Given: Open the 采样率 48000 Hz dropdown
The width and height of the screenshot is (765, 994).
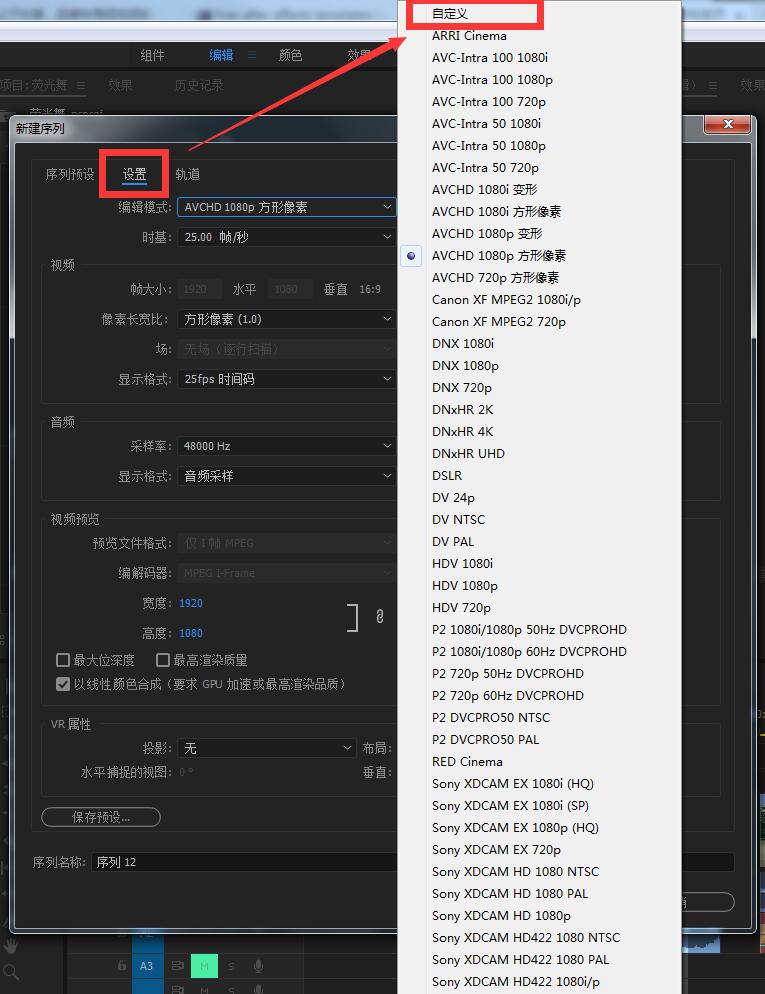Looking at the screenshot, I should (x=286, y=446).
